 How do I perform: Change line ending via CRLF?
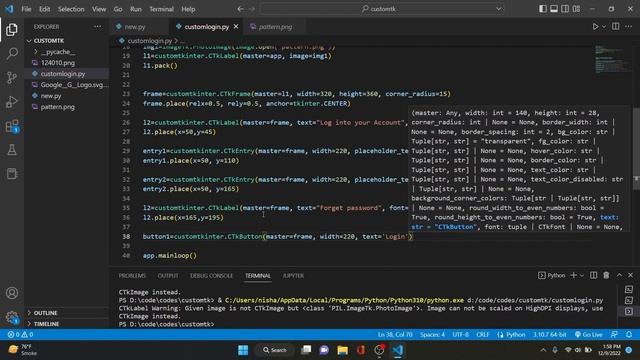(x=482, y=335)
